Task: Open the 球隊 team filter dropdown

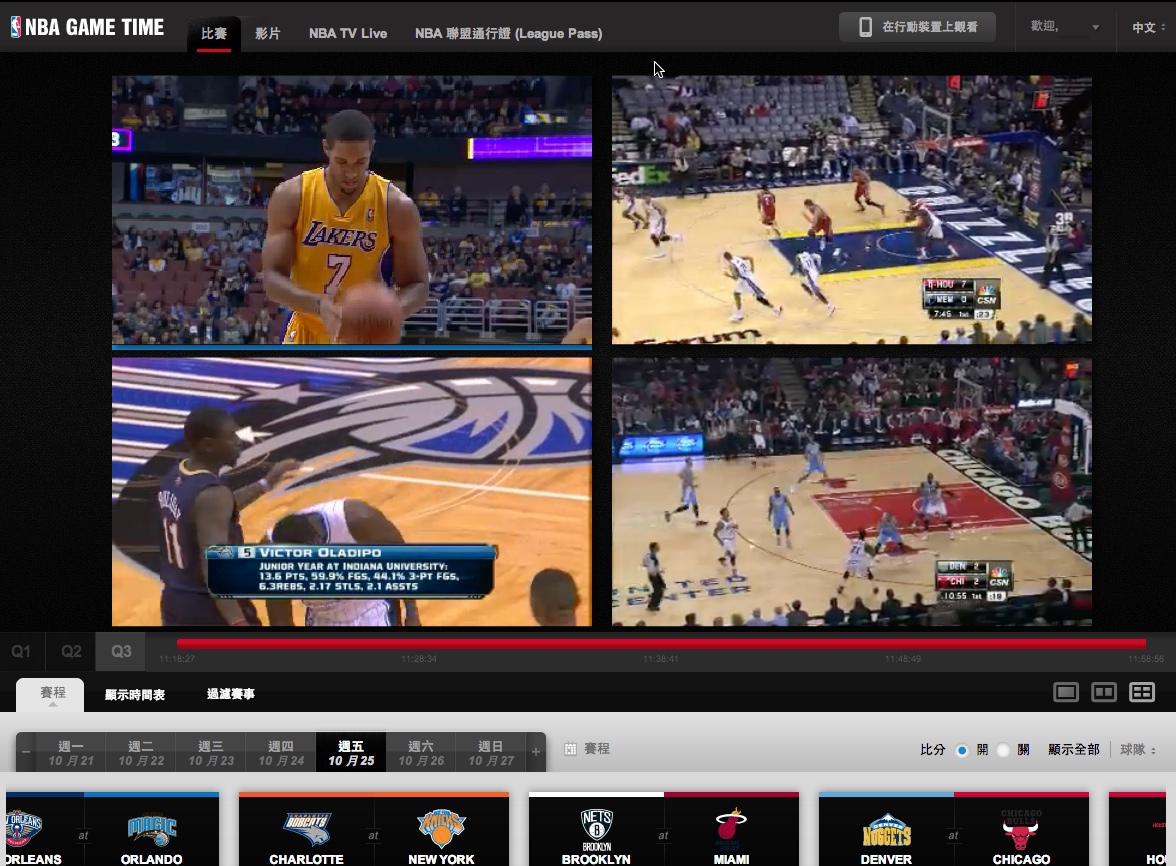Action: click(x=1138, y=749)
